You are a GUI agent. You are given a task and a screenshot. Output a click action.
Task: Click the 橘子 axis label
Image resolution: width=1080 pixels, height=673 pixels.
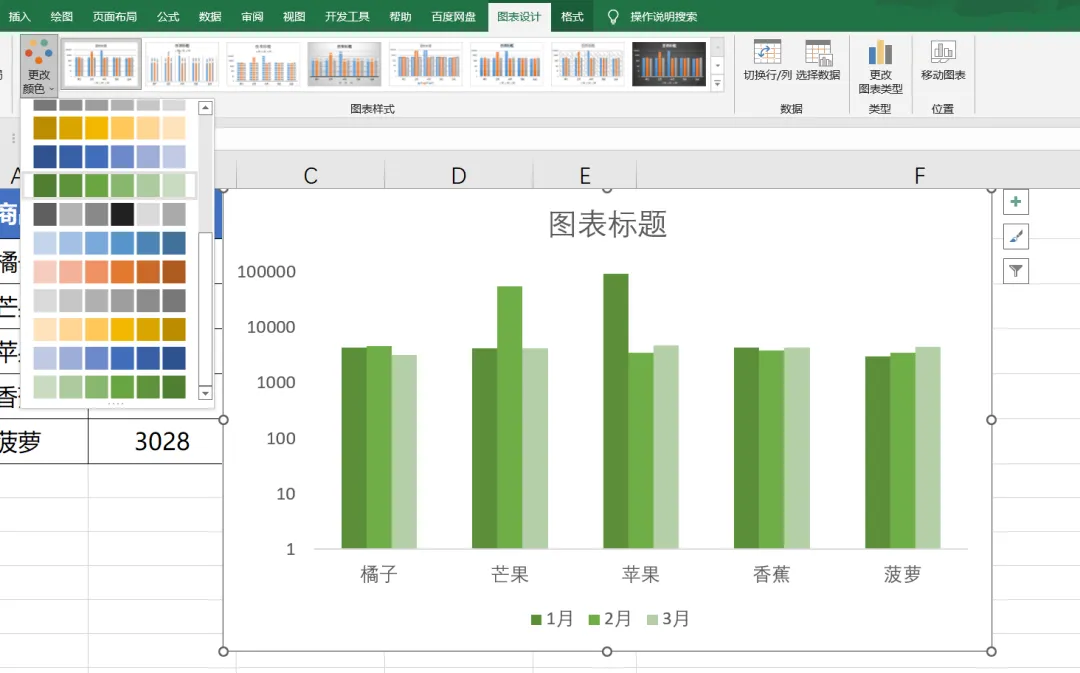(379, 574)
